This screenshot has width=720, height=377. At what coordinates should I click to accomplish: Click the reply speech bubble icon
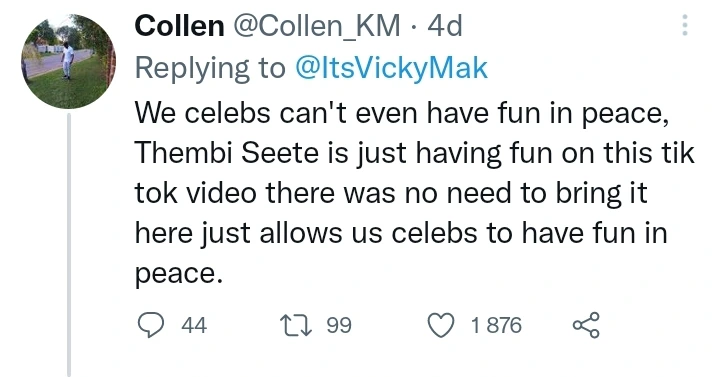151,325
